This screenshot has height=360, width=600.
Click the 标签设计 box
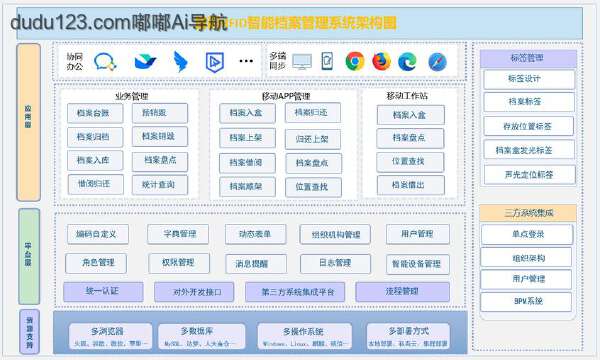(x=529, y=79)
